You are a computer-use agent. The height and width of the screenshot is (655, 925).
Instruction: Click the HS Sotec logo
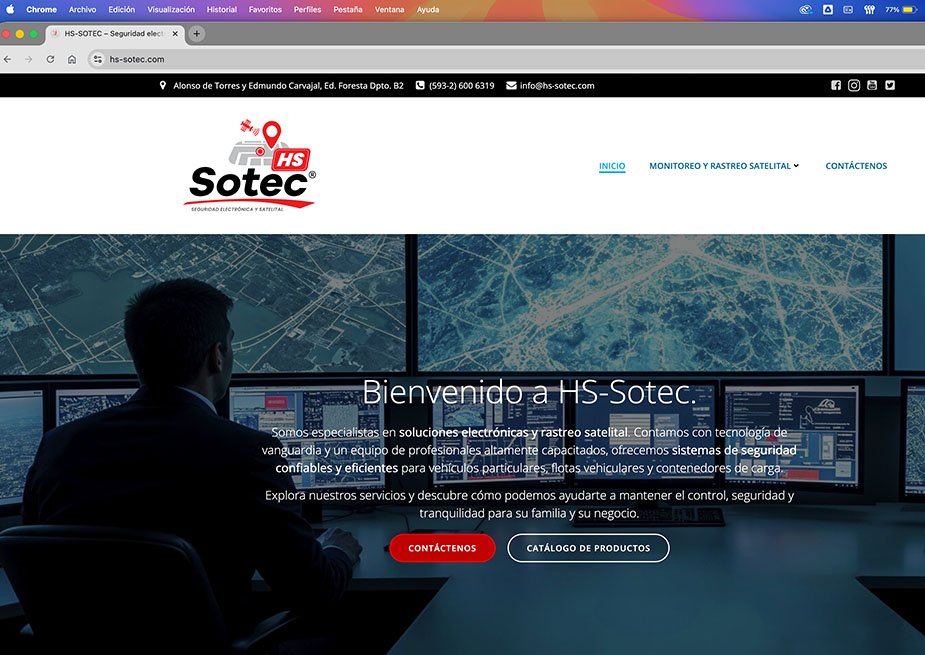(x=252, y=166)
